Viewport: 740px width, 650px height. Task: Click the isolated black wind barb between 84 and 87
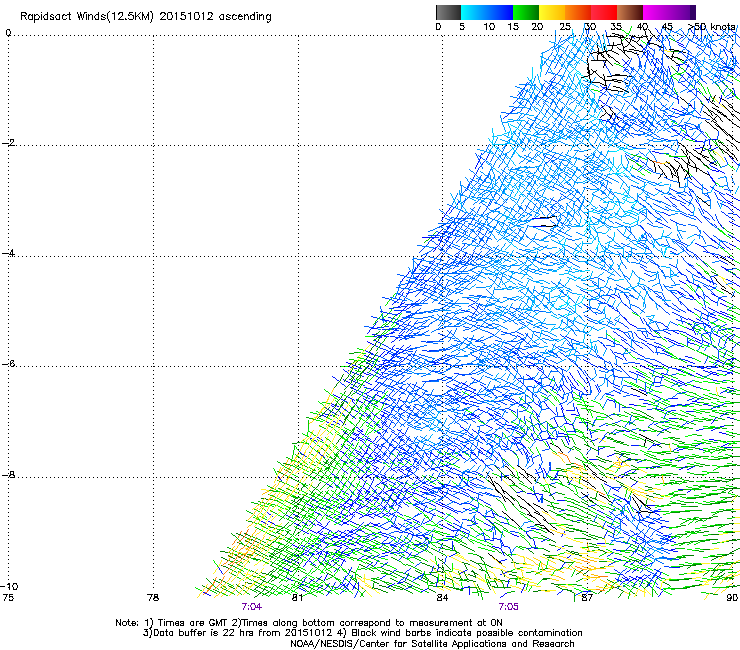pos(543,221)
